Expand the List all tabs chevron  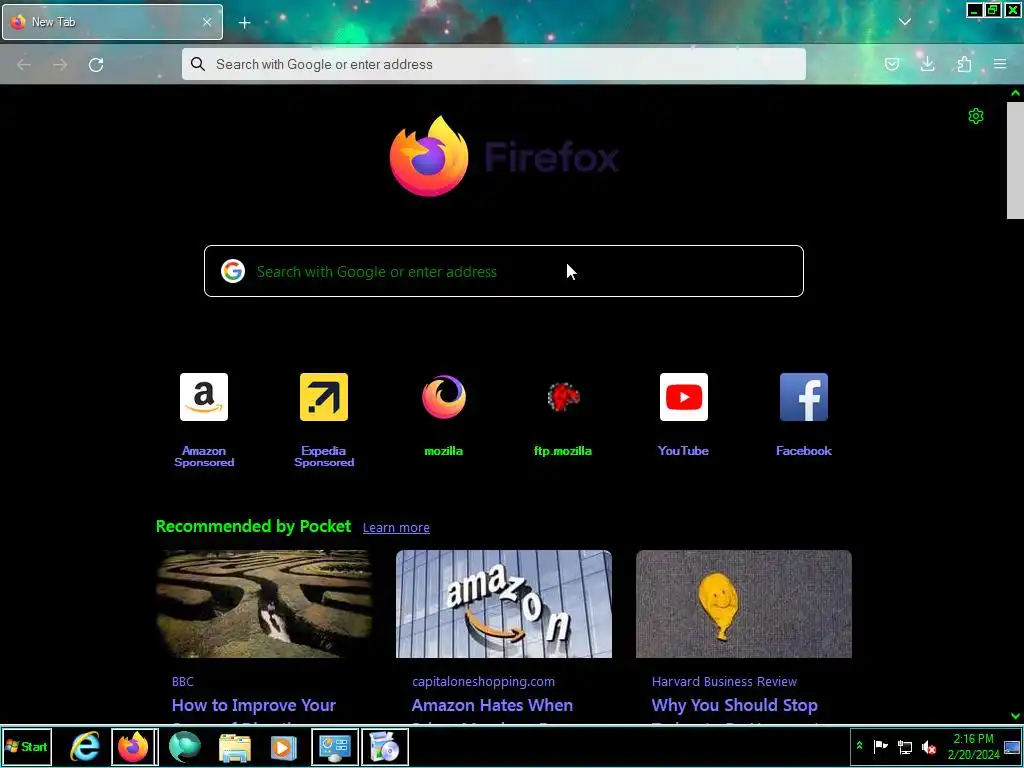904,22
